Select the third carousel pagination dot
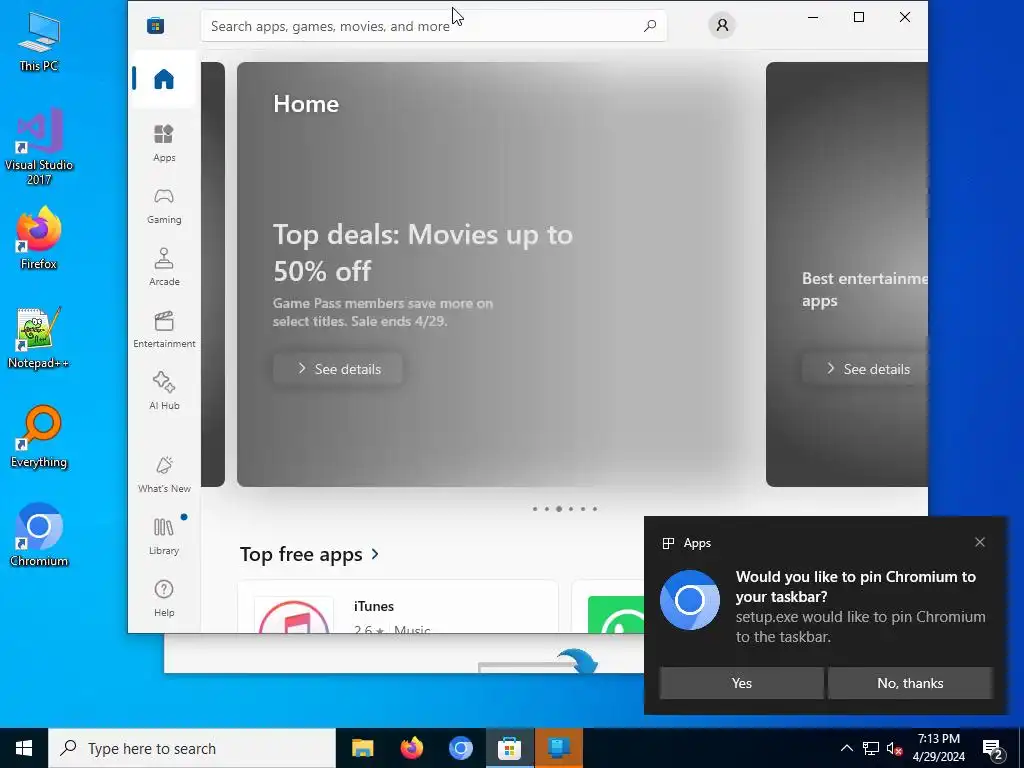This screenshot has width=1024, height=768. click(x=558, y=509)
